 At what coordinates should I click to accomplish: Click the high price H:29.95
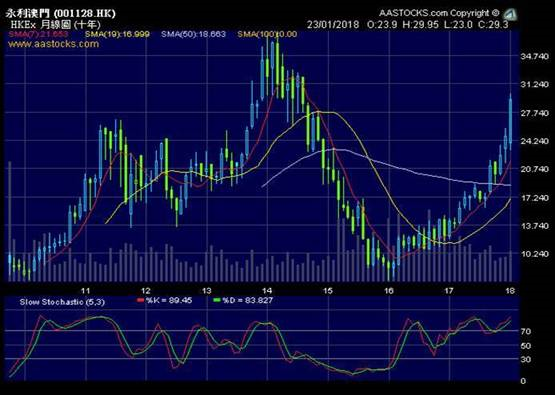421,25
